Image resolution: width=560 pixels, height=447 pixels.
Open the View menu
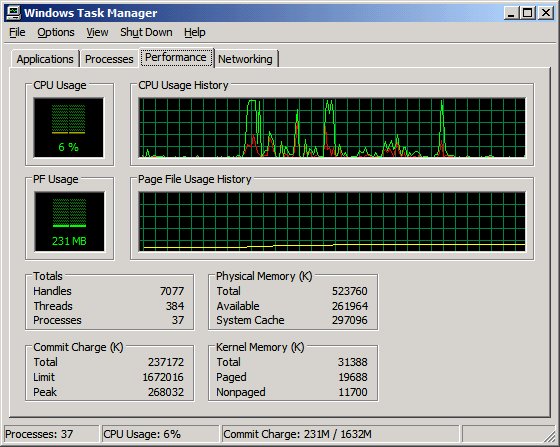97,32
